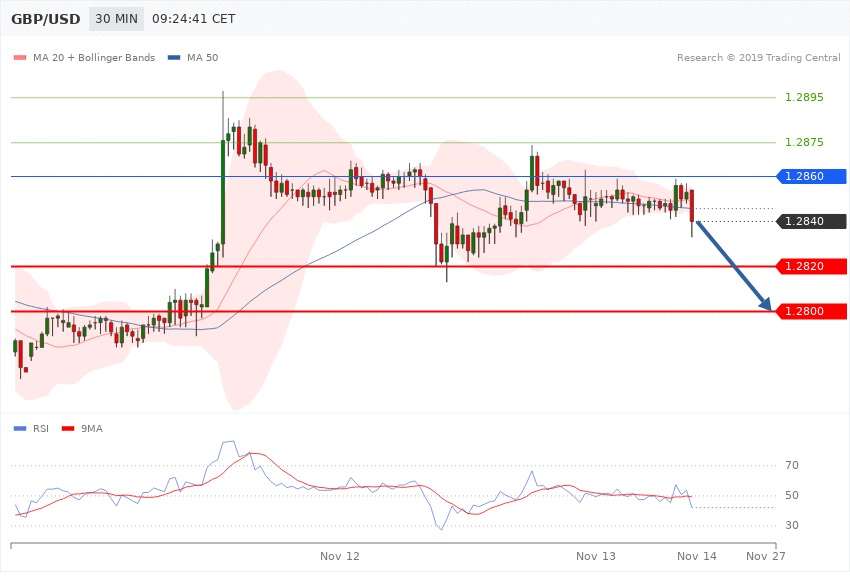Image resolution: width=850 pixels, height=576 pixels.
Task: Click the pink MA 20 legend line marker
Action: [x=21, y=58]
